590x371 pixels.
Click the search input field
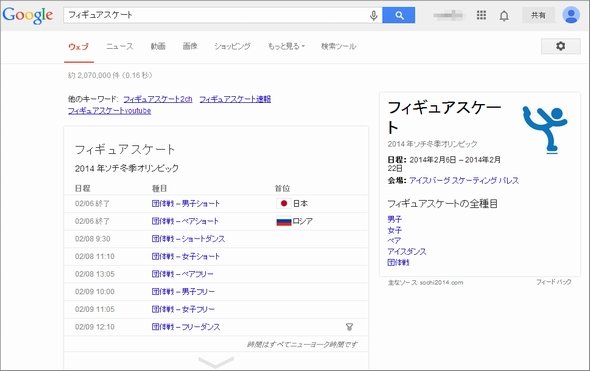216,15
